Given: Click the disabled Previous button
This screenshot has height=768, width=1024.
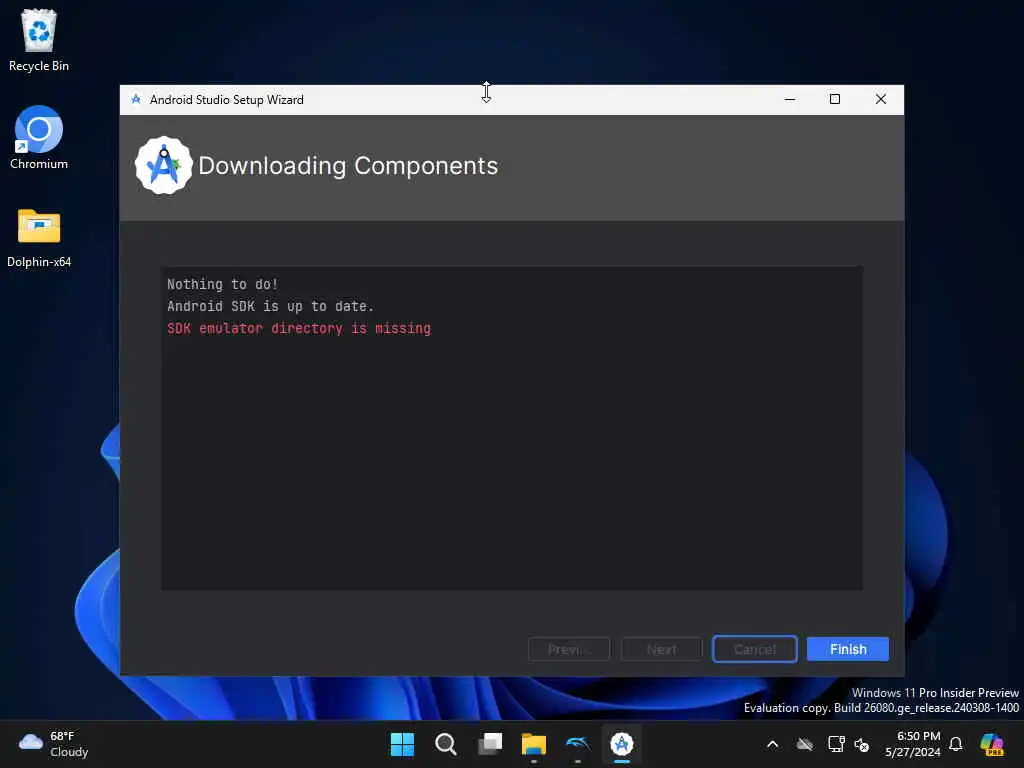Looking at the screenshot, I should (x=568, y=649).
